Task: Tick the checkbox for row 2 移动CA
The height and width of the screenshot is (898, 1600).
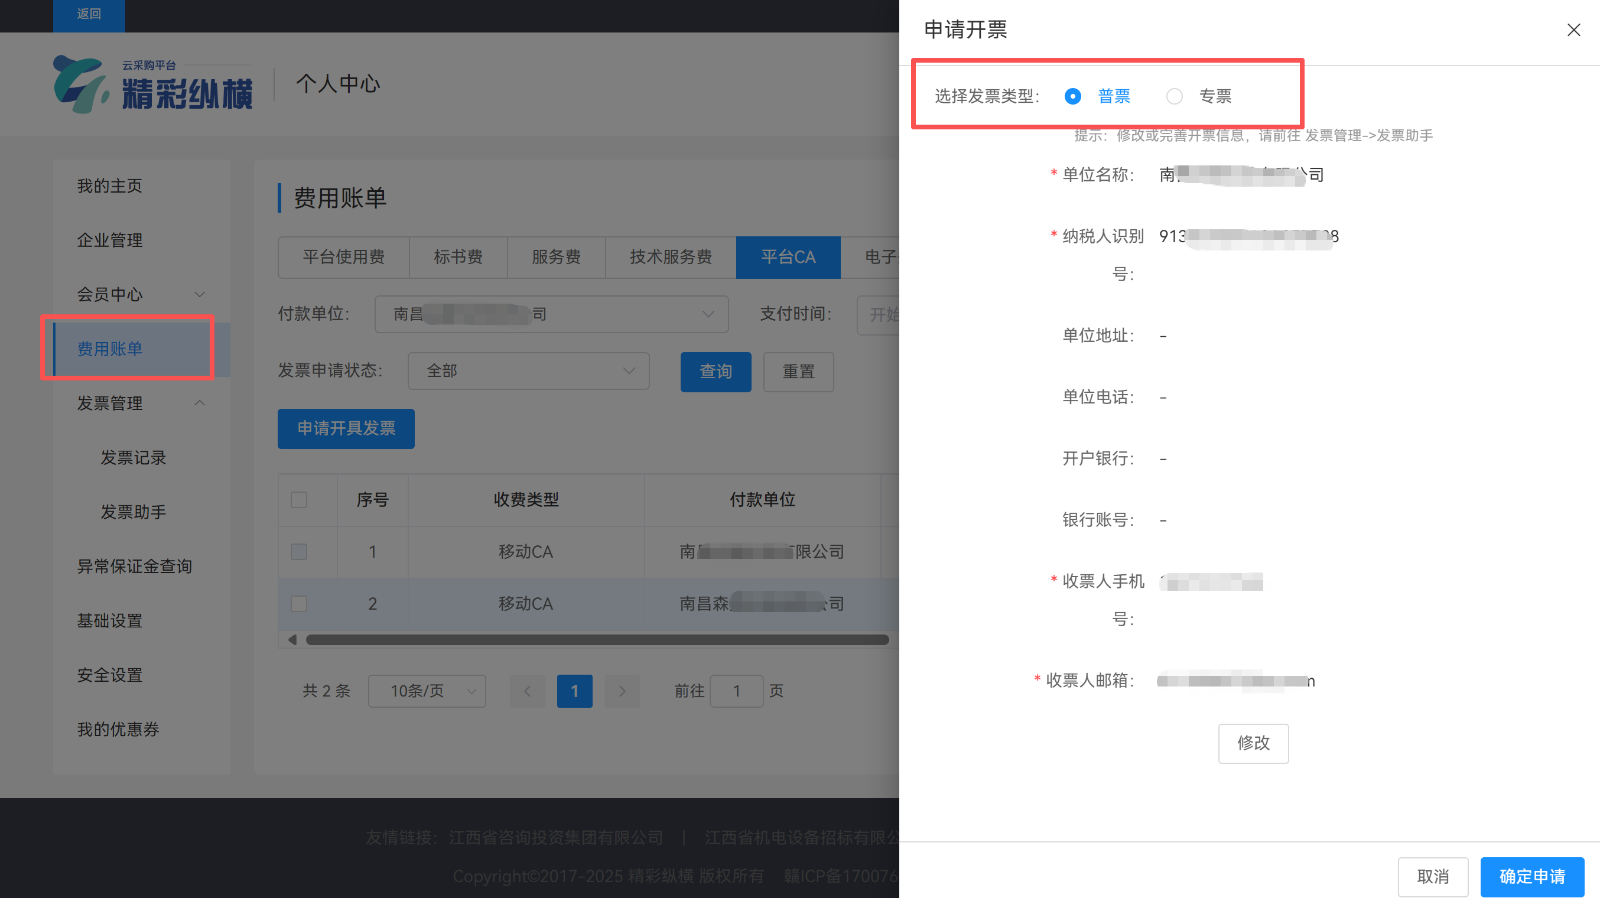Action: (299, 604)
